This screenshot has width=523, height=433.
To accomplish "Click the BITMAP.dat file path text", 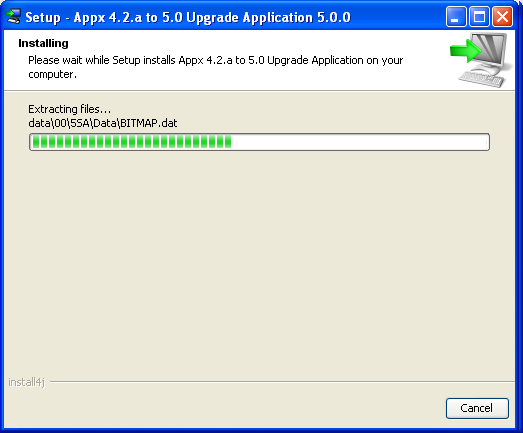I will (x=103, y=123).
